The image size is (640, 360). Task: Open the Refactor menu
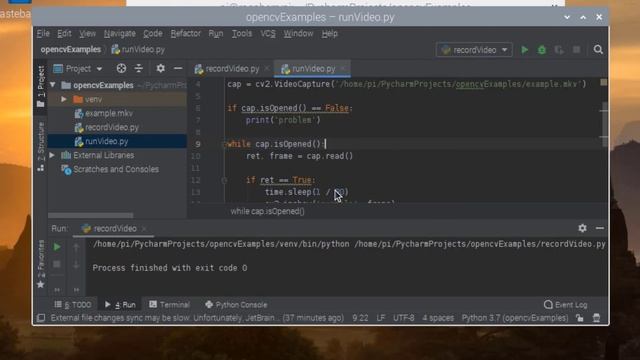[186, 33]
